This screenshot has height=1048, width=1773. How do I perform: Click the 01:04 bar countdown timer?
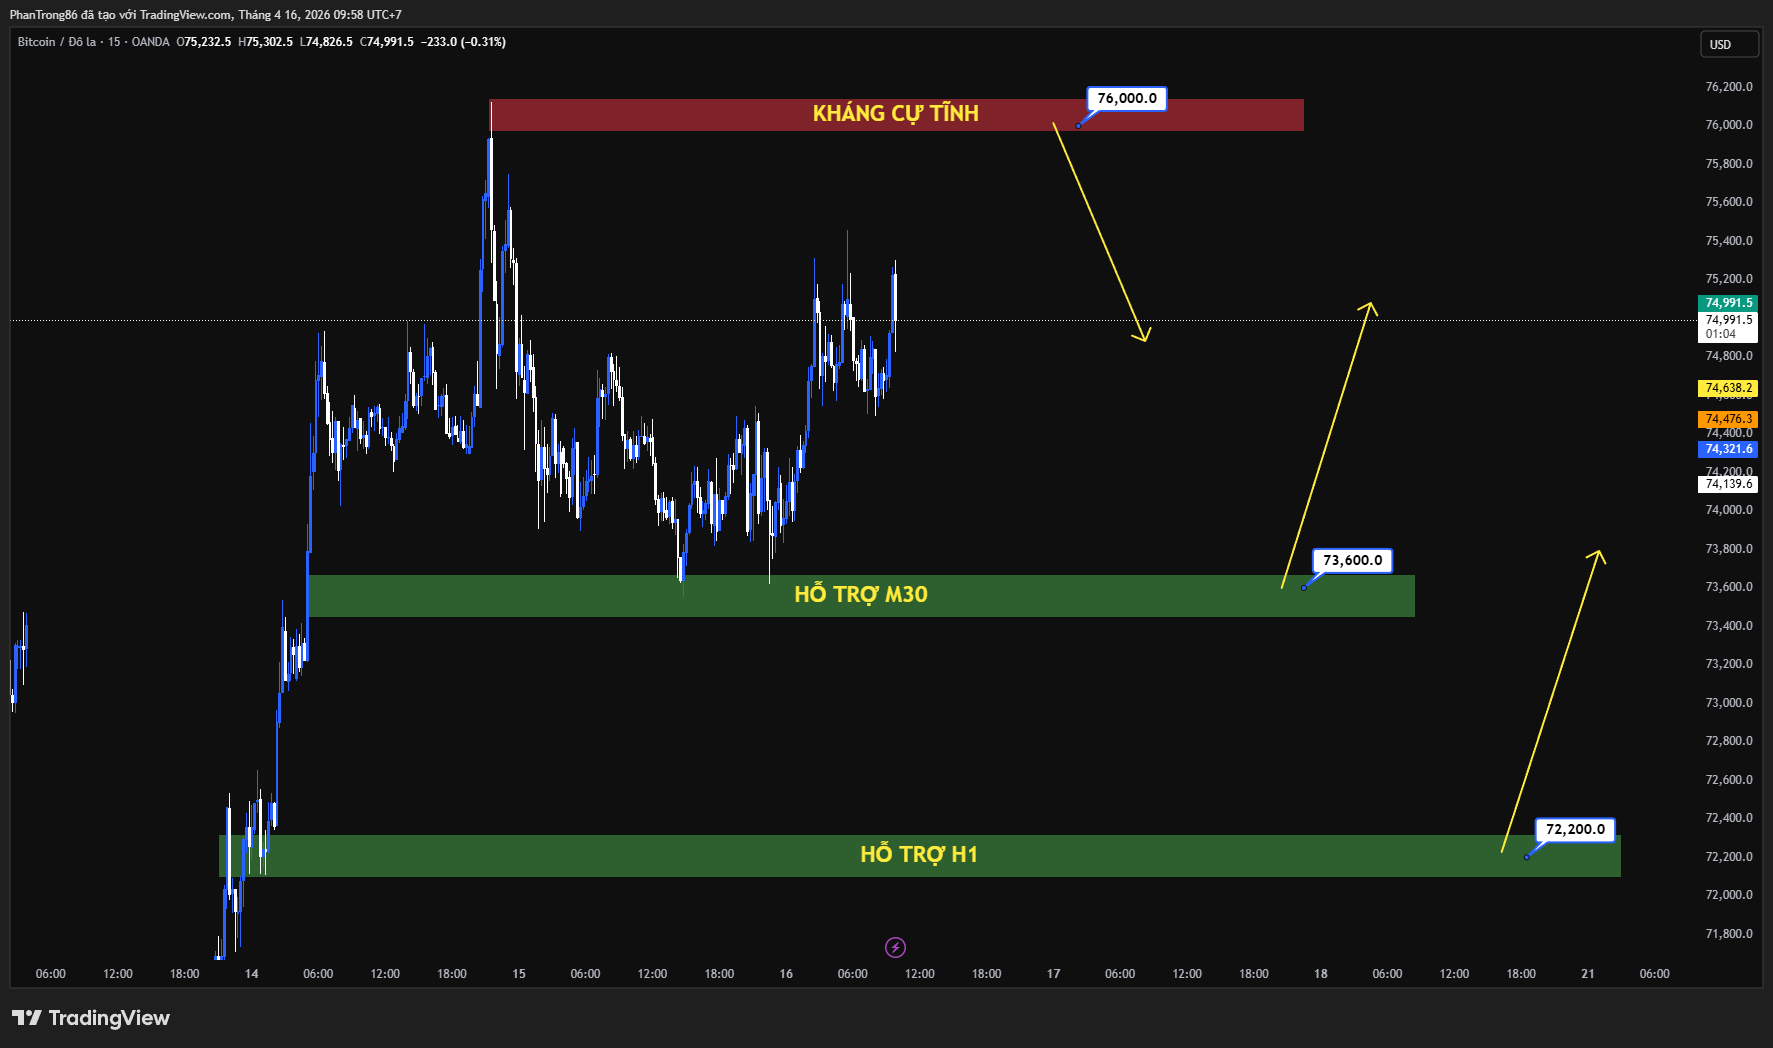(x=1721, y=334)
